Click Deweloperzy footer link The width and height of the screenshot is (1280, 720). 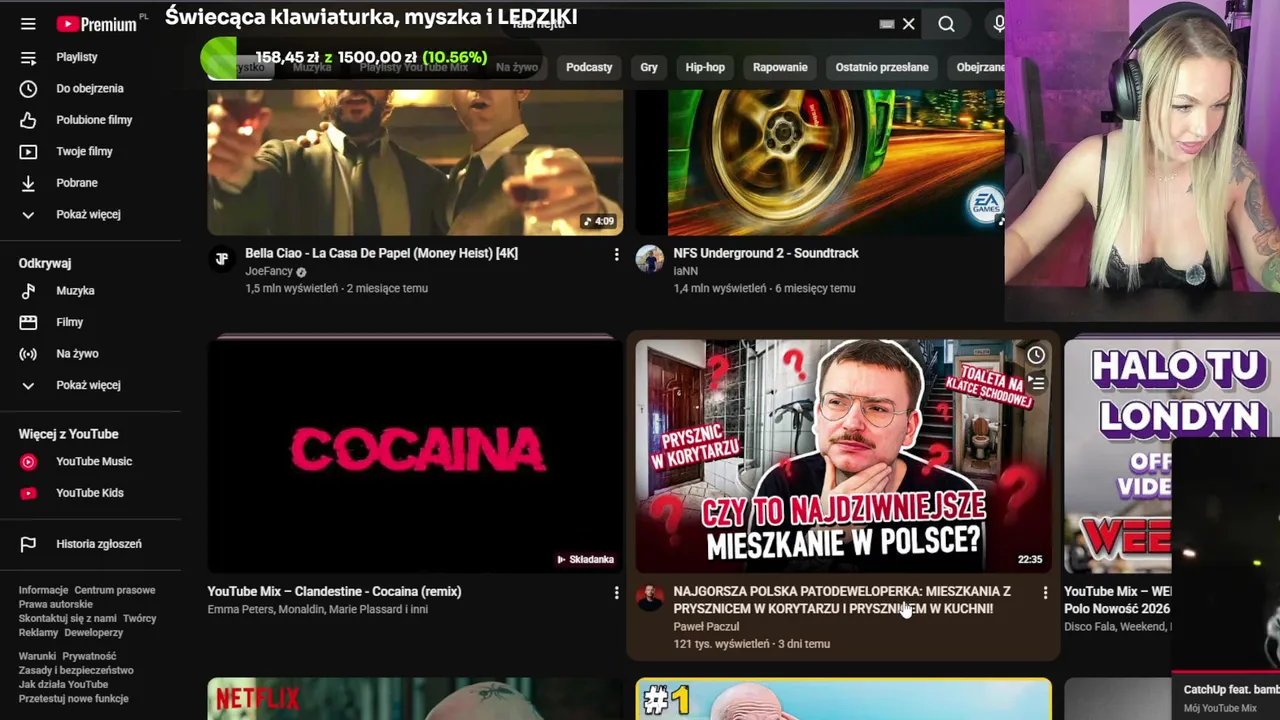click(x=93, y=632)
